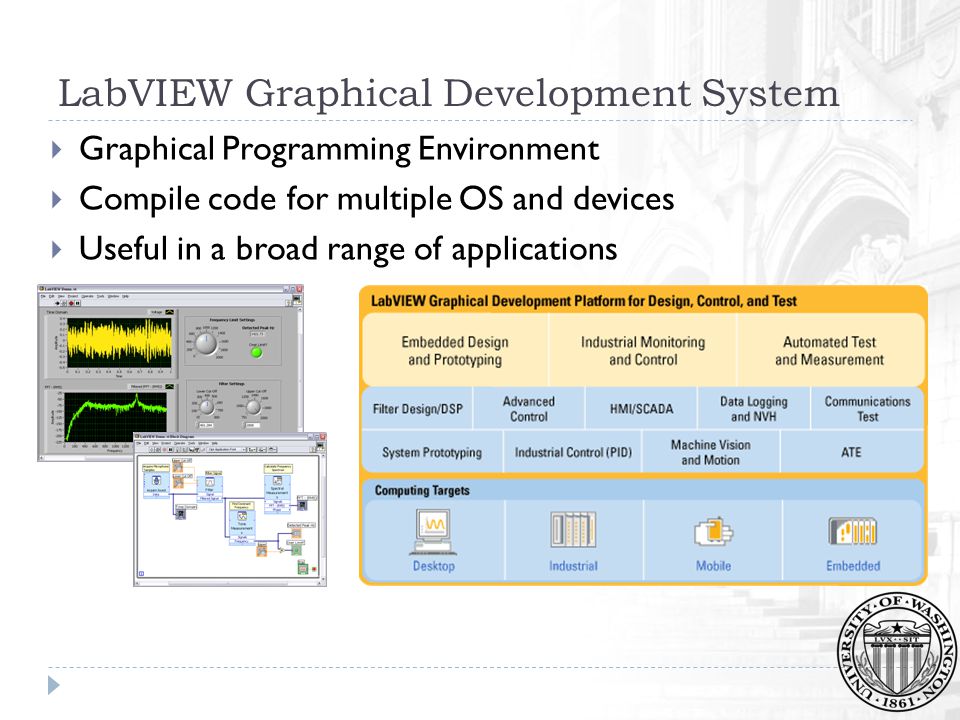Screen dimensions: 960x720
Task: Click the Embedded label under Computing Targets
Action: (853, 566)
